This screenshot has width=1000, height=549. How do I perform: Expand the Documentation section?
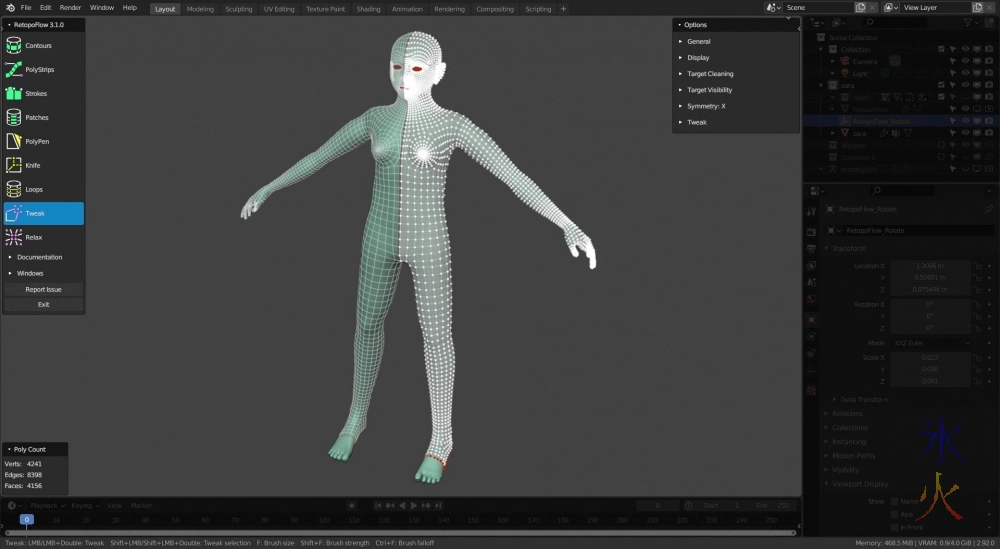pyautogui.click(x=40, y=257)
